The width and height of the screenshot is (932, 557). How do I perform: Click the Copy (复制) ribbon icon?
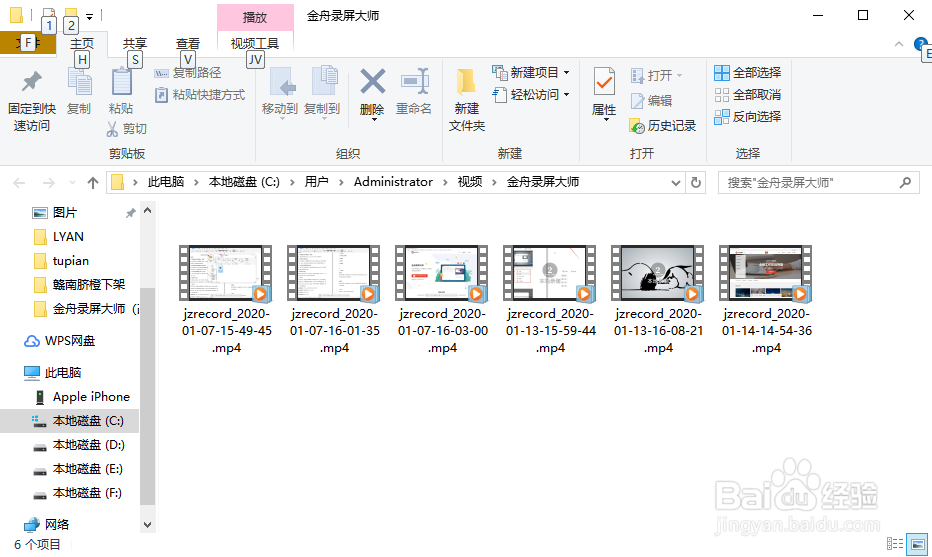point(79,81)
